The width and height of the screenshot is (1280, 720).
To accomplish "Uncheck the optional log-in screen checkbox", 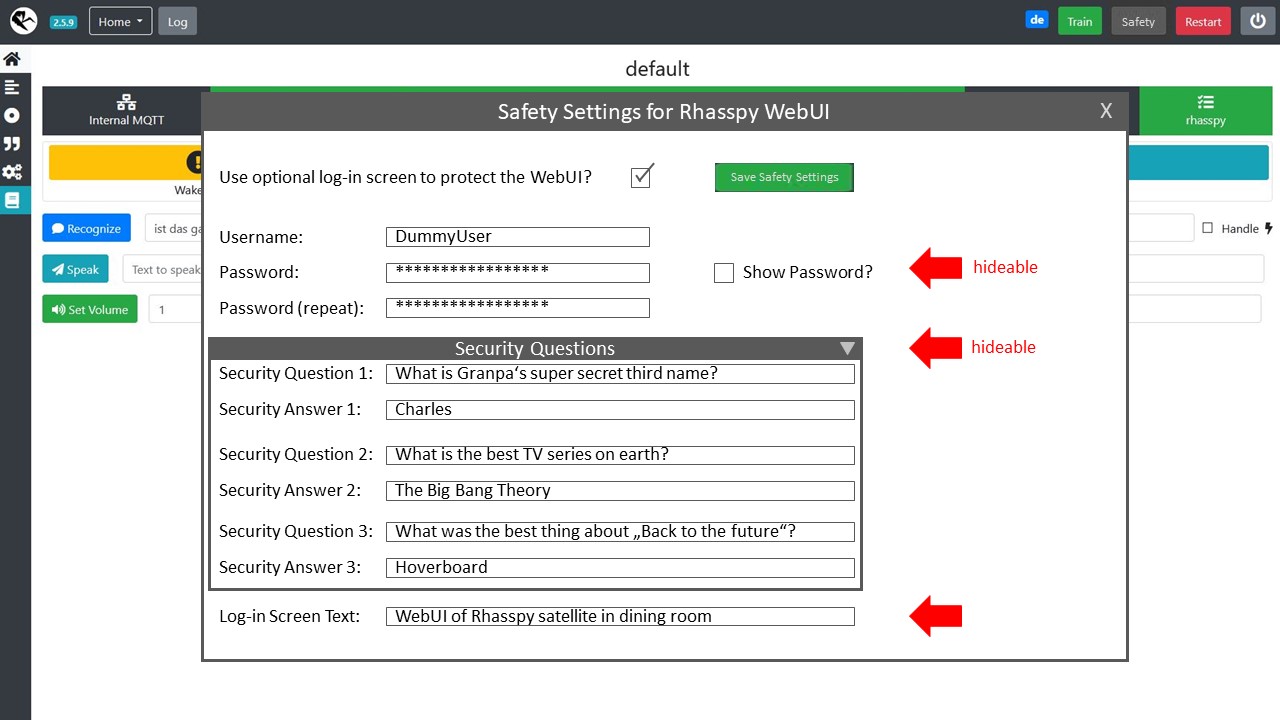I will click(x=641, y=174).
